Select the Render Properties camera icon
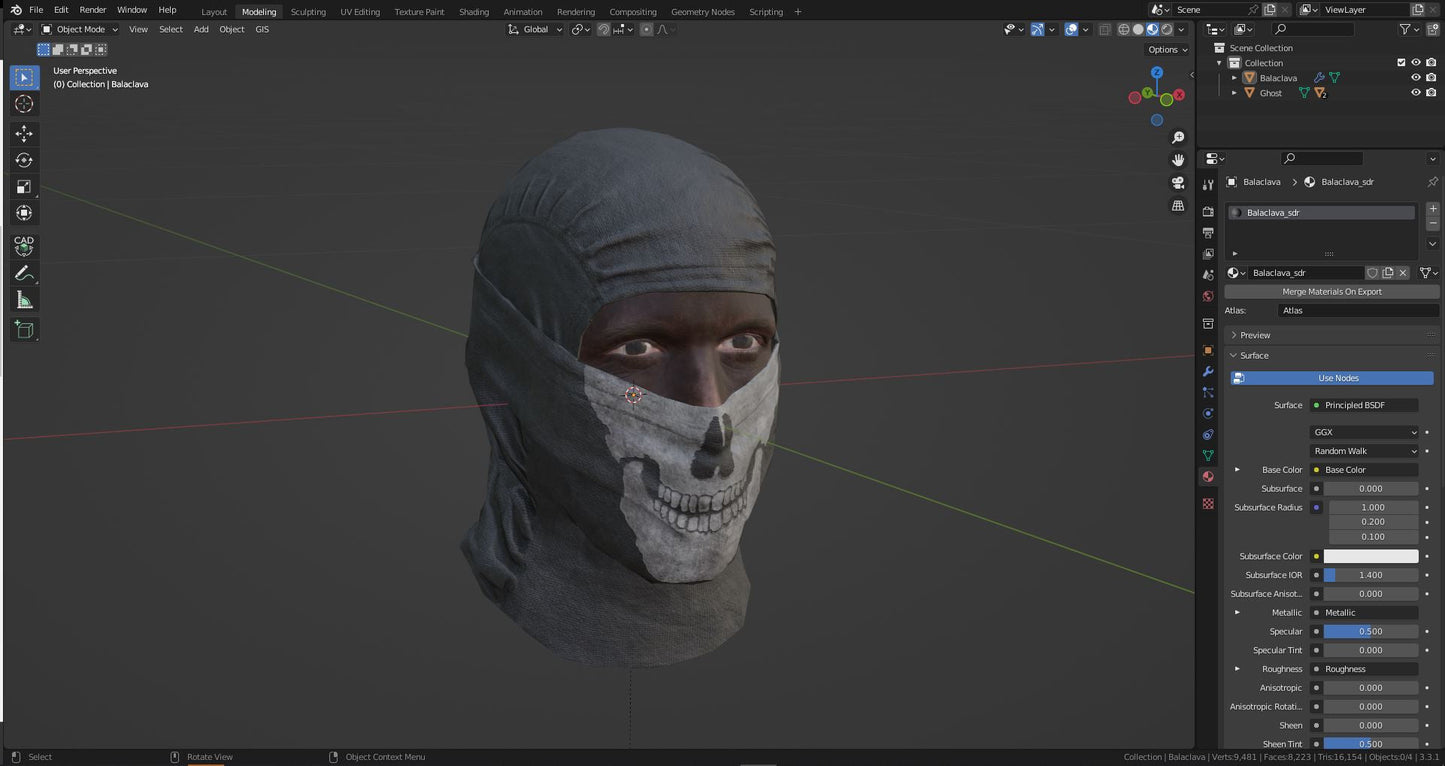Screen dimensions: 1445x766 pos(1208,211)
